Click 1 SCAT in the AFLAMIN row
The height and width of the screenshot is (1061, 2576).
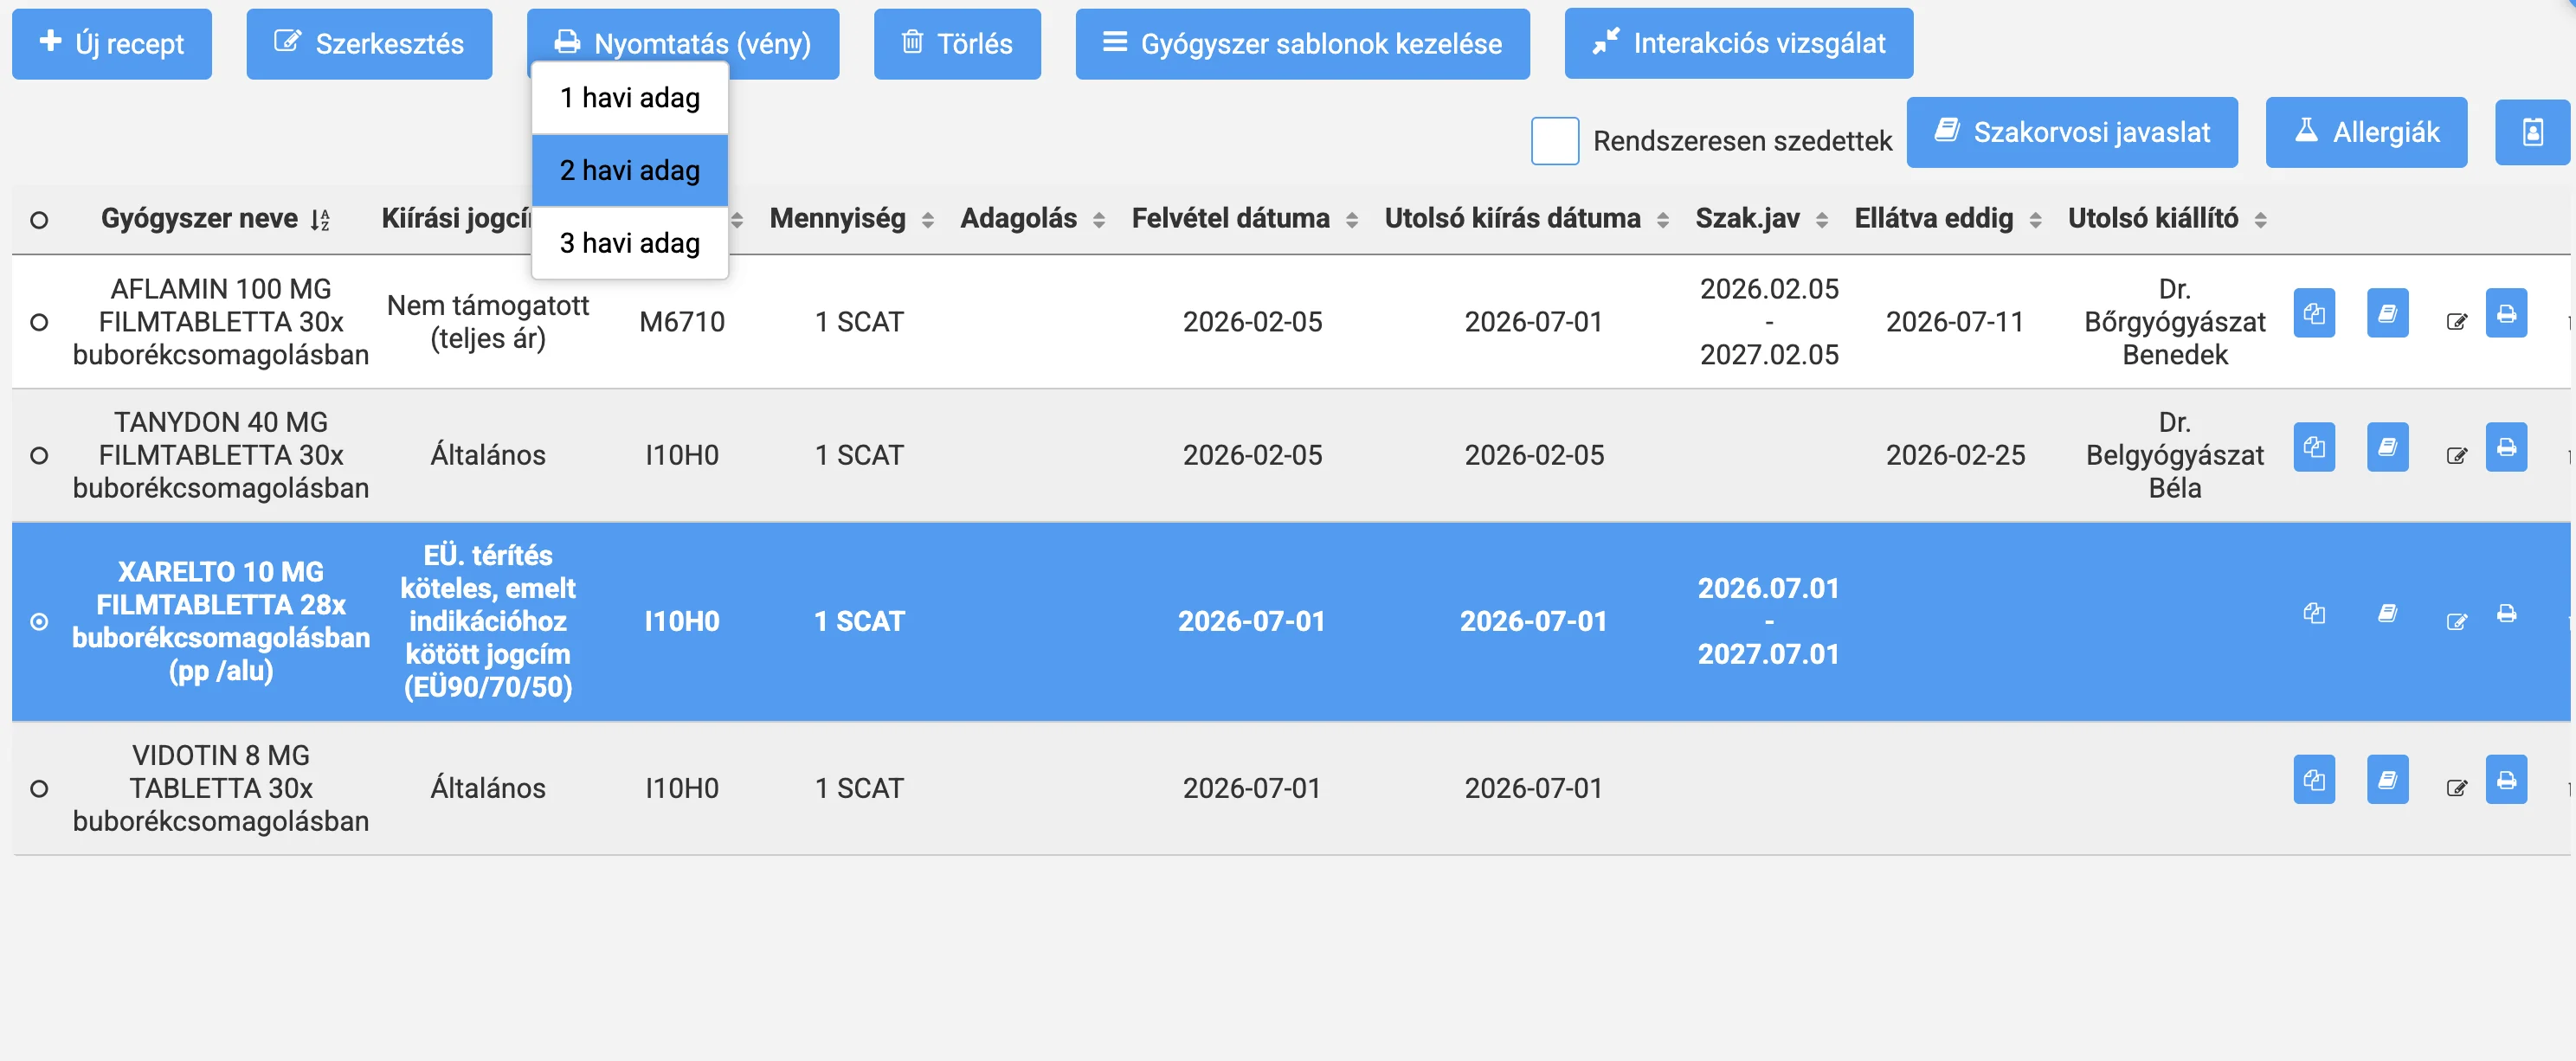(x=859, y=322)
